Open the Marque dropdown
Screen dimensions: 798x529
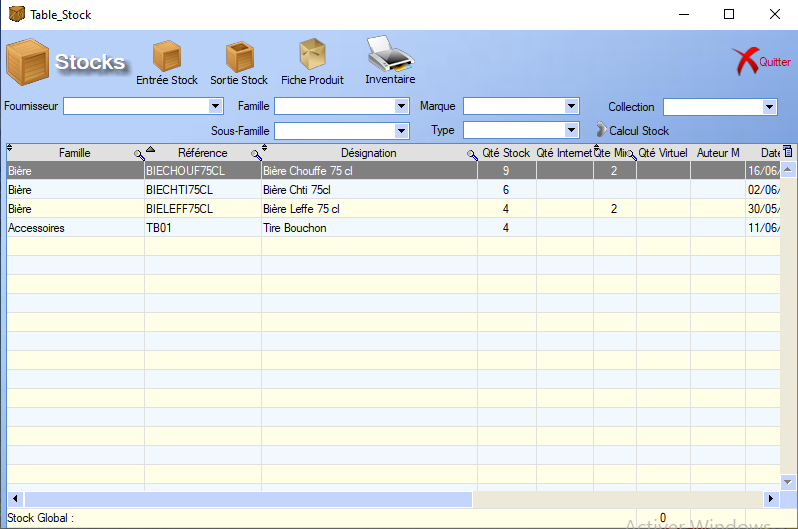click(572, 106)
